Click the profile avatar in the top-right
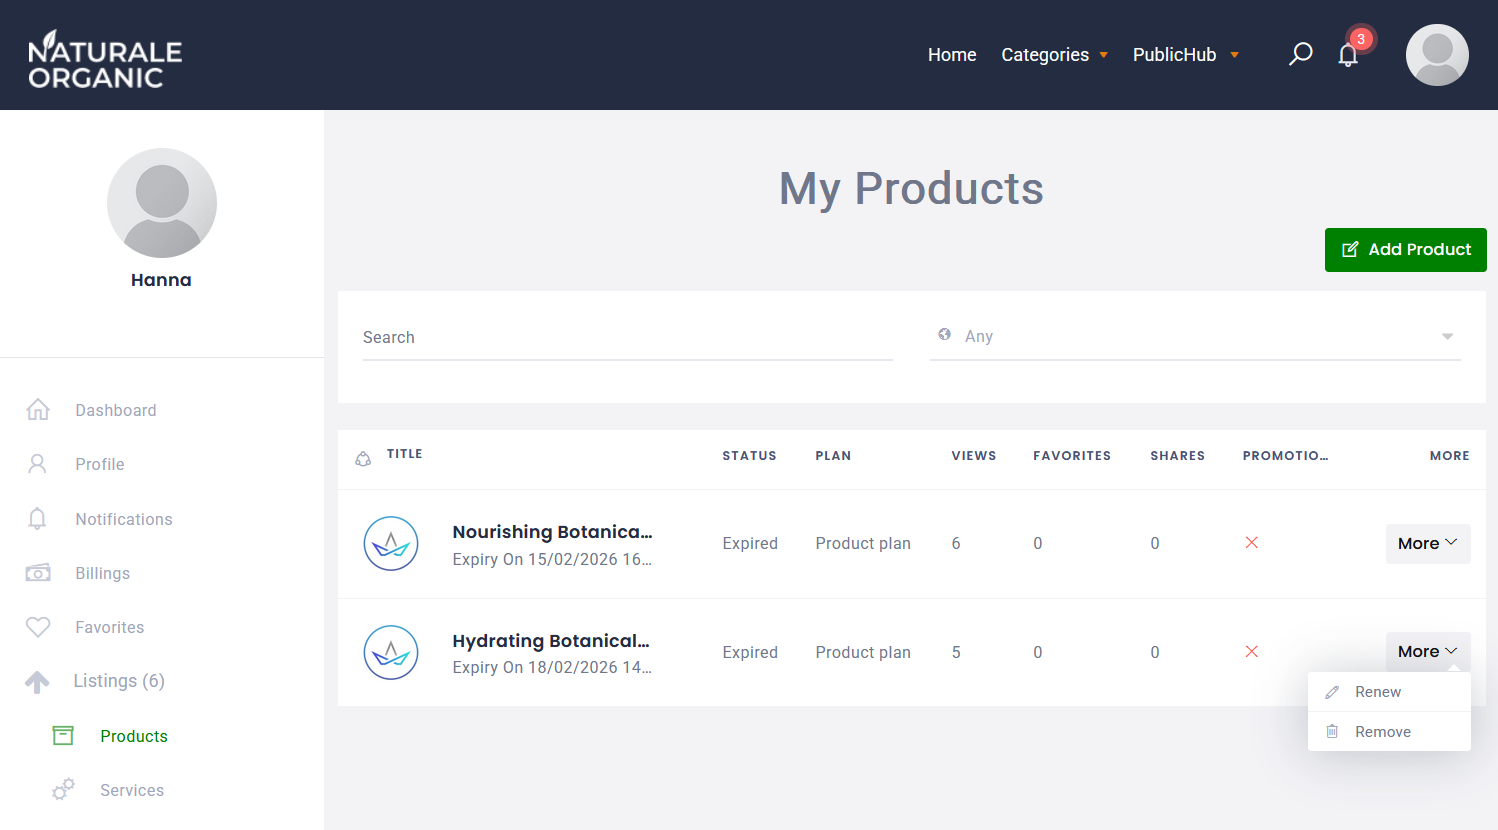Screen dimensions: 1498x830 1437,55
